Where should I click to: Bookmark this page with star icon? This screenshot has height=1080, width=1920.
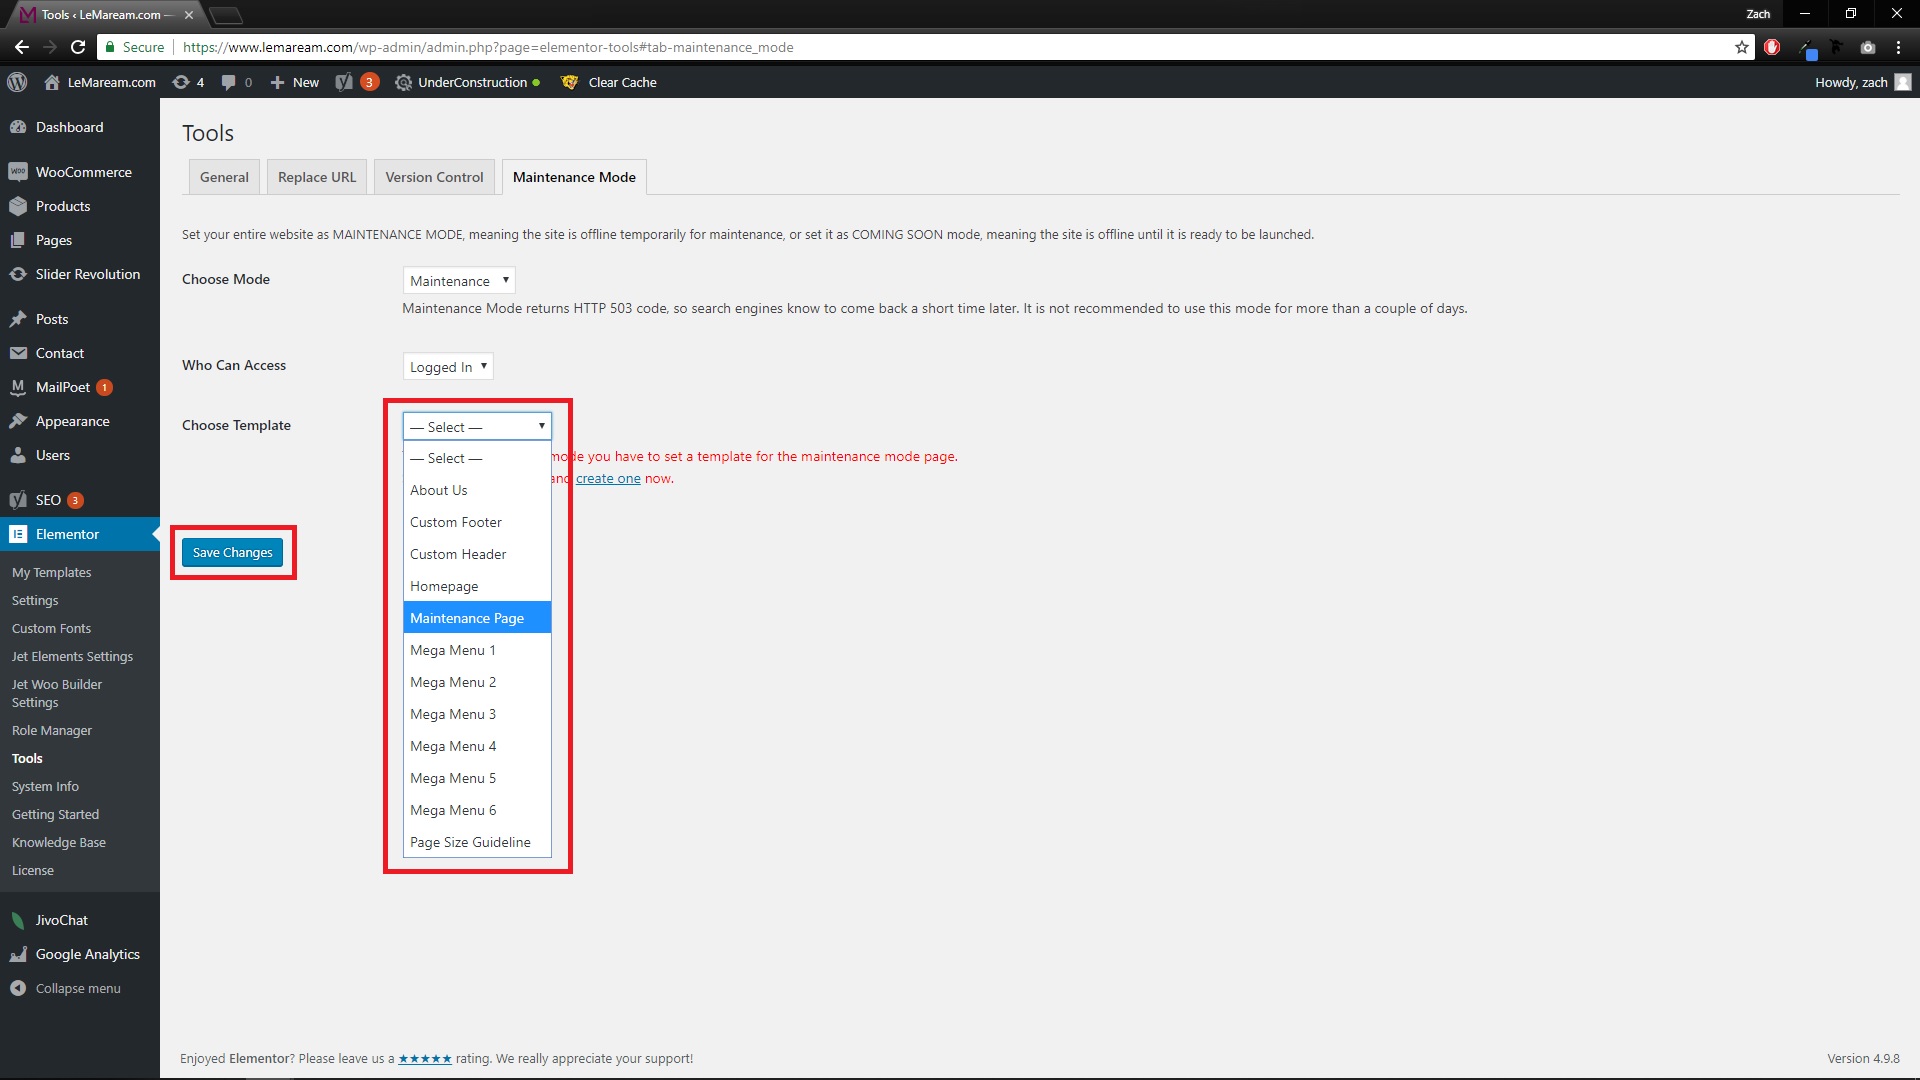(x=1741, y=47)
